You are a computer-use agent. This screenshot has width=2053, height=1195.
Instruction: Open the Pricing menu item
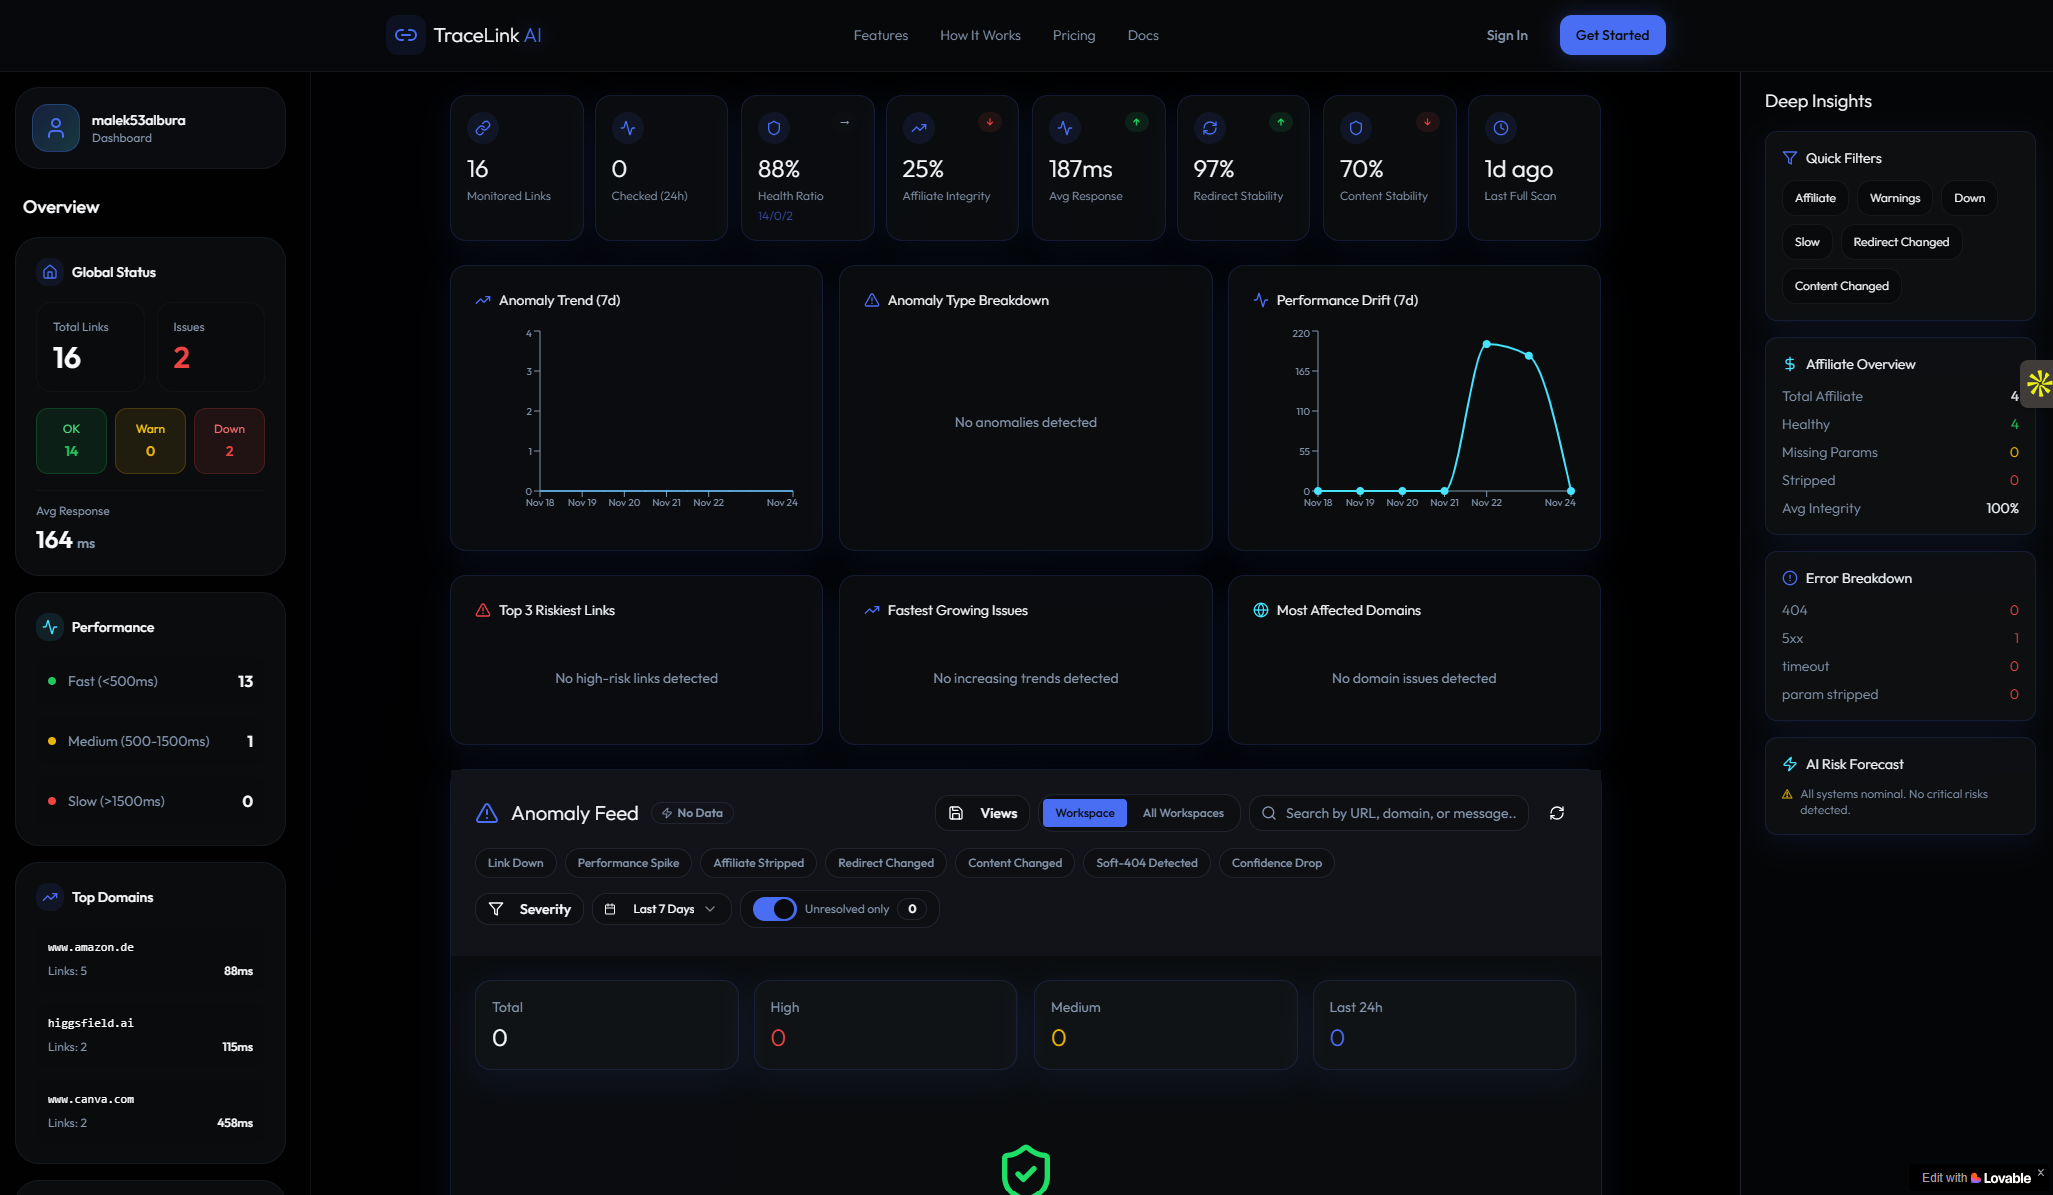coord(1074,35)
